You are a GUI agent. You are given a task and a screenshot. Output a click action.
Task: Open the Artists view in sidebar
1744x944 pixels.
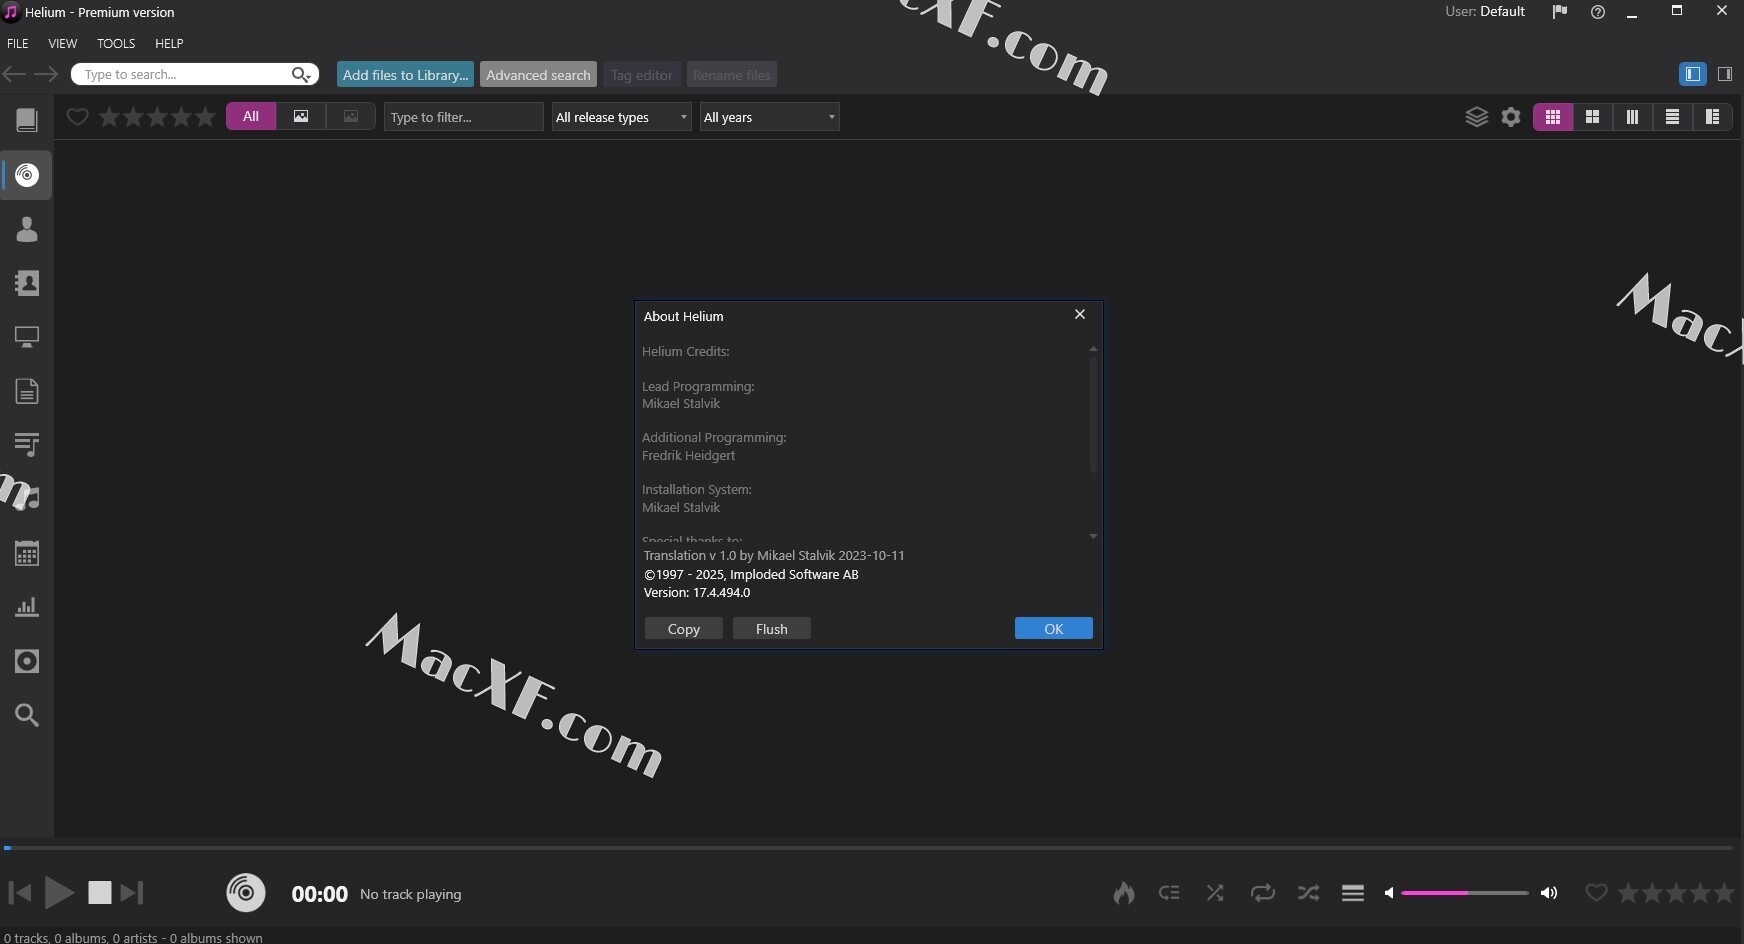pyautogui.click(x=27, y=230)
